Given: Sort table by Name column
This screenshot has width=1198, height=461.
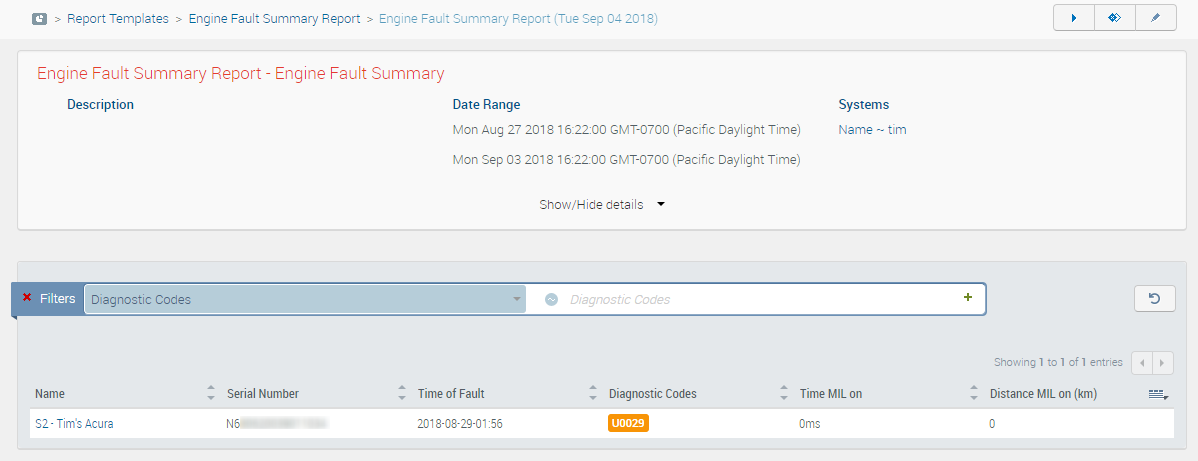Looking at the screenshot, I should pos(210,394).
